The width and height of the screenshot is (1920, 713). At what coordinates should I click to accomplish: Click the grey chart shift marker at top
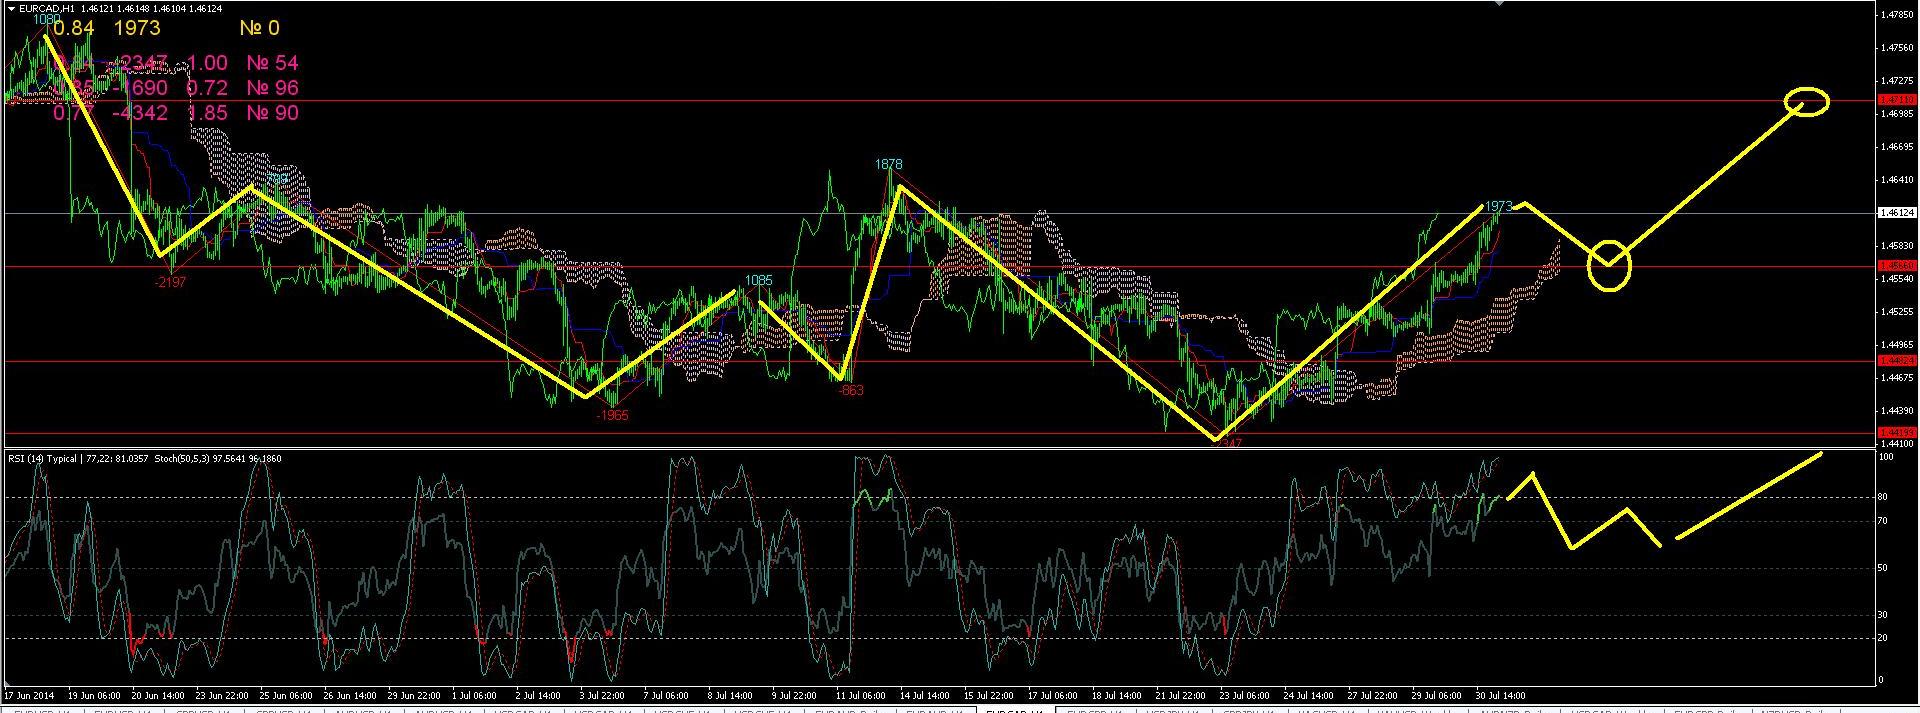1498,4
